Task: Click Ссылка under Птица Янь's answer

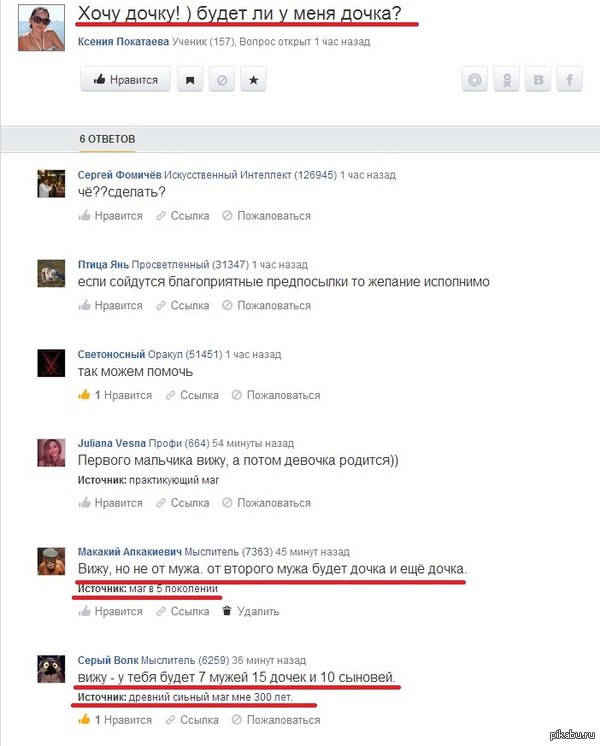Action: (183, 306)
